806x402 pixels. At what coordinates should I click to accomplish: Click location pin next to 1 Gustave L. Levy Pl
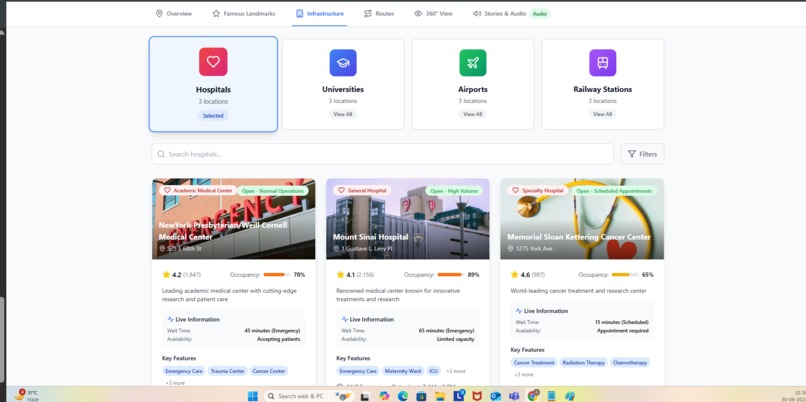336,248
